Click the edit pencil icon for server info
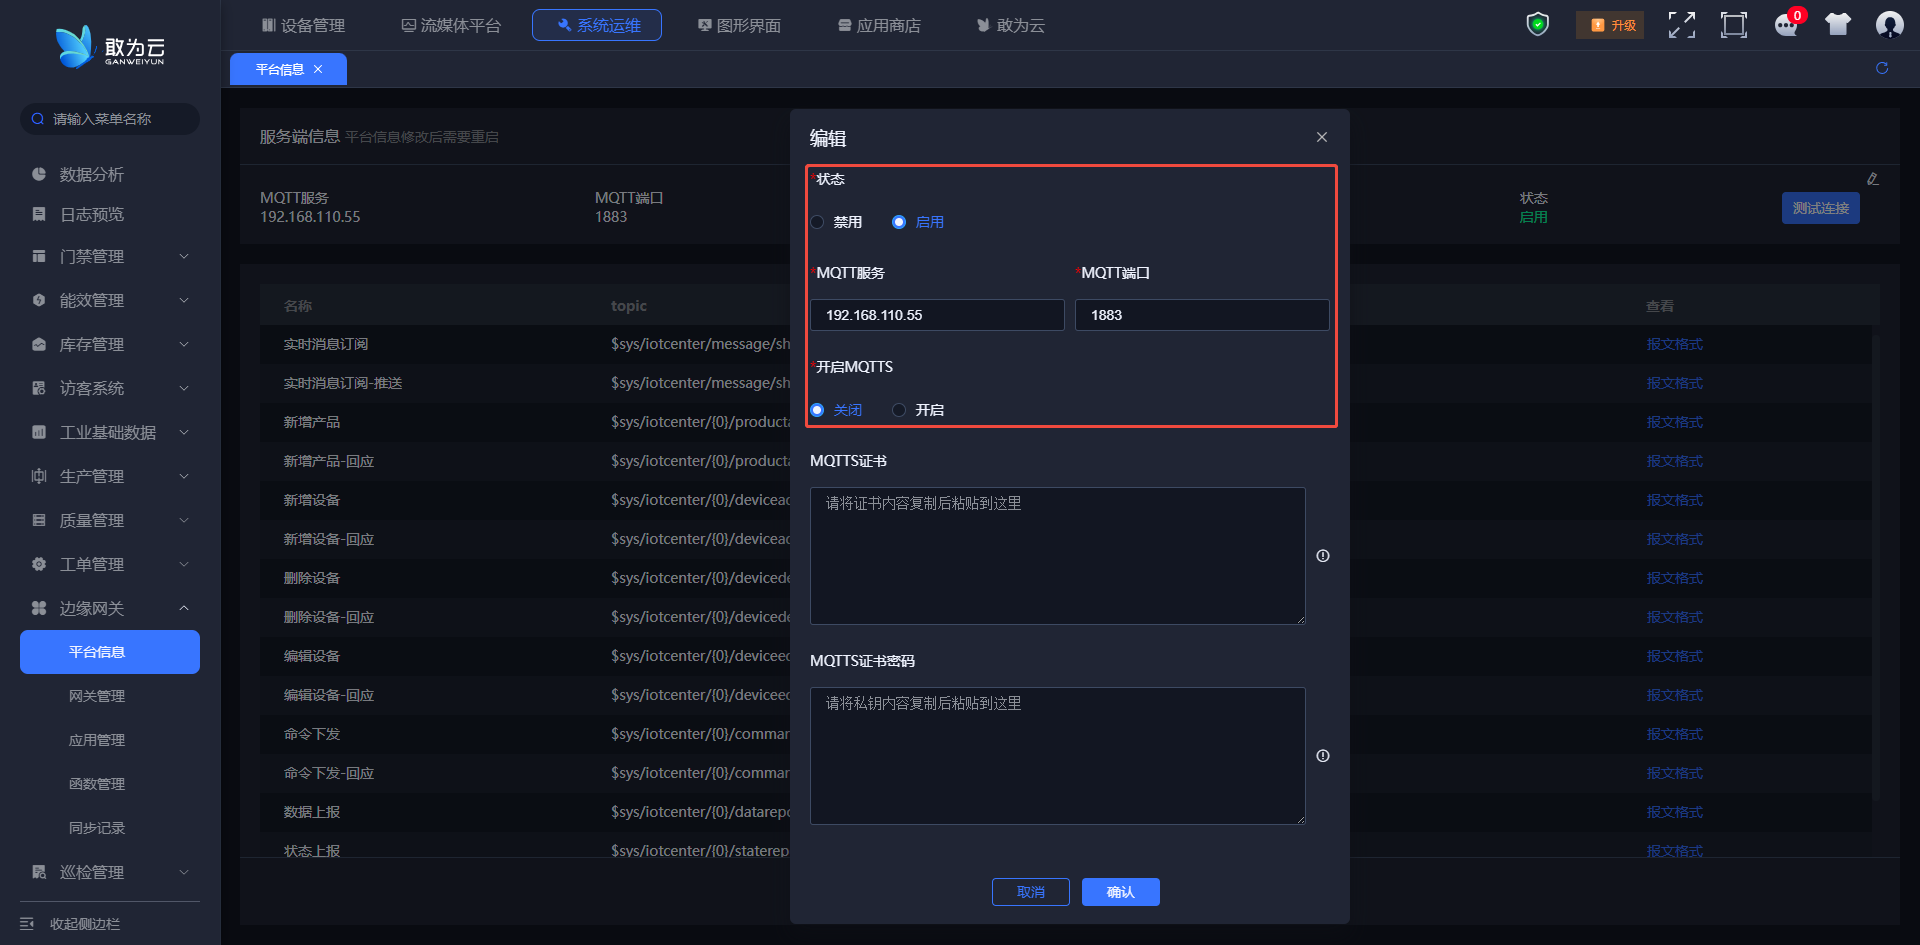The height and width of the screenshot is (945, 1920). coord(1873,179)
